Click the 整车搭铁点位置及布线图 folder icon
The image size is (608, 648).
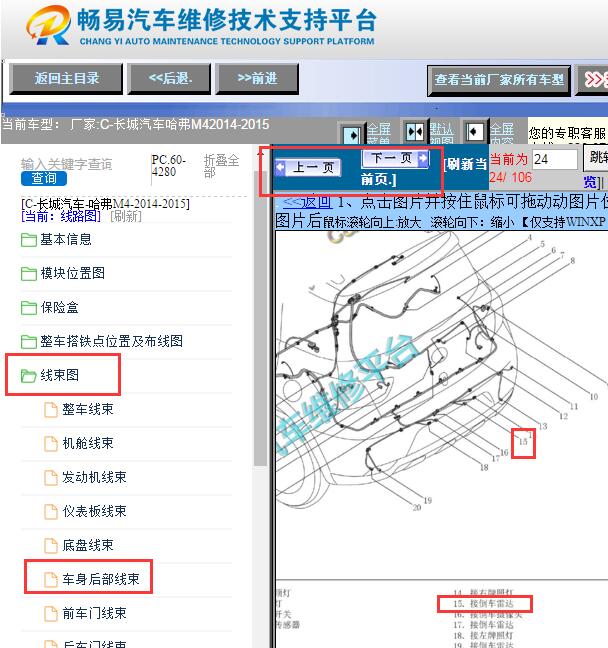point(29,341)
